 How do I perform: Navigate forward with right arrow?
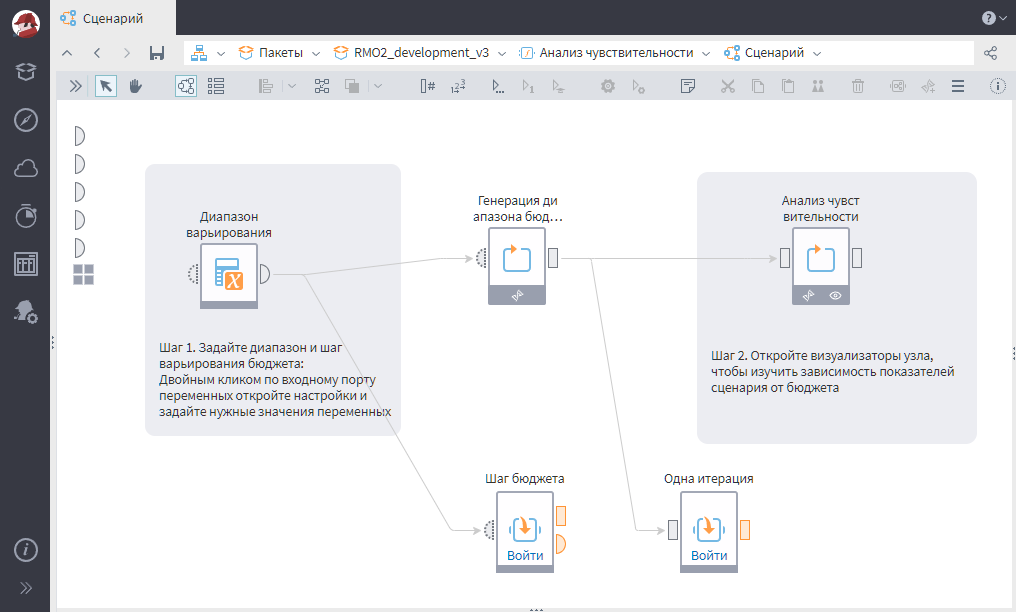tap(127, 53)
